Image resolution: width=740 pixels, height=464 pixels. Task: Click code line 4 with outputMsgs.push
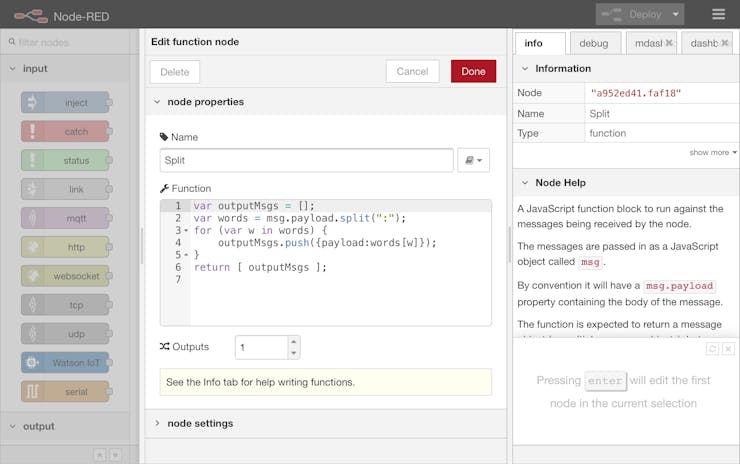[x=327, y=243]
